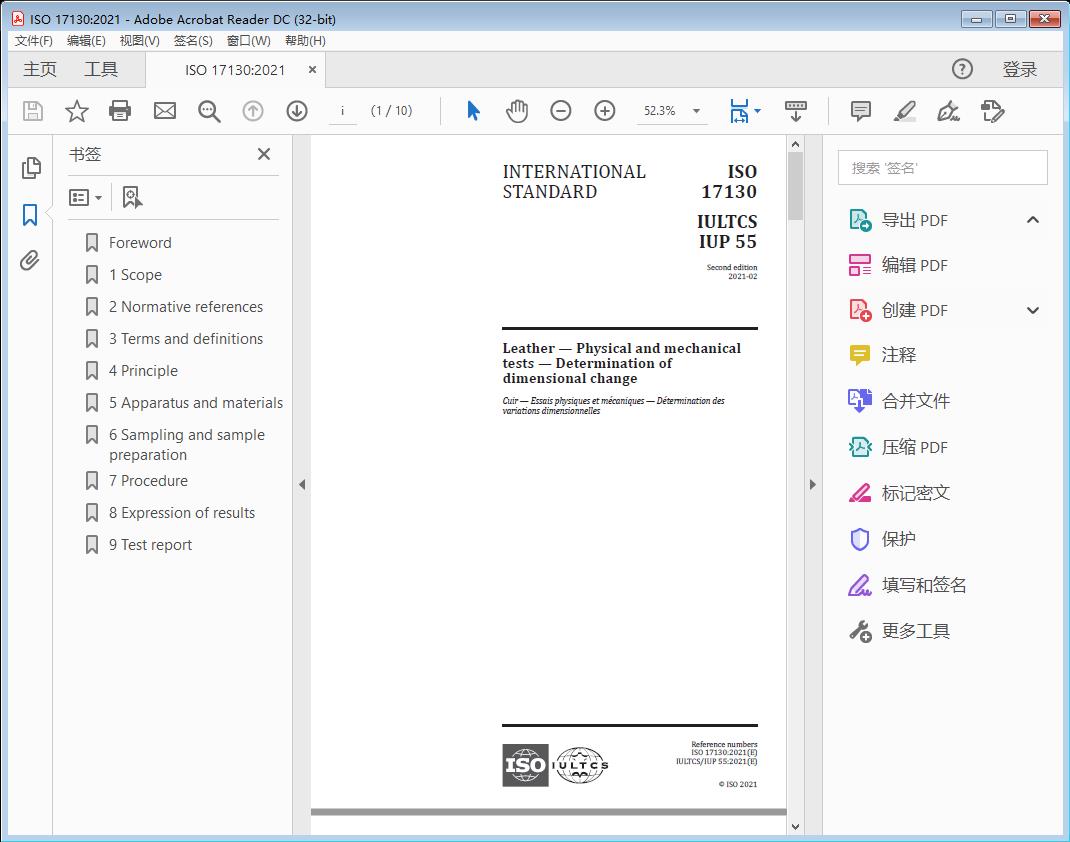Collapse the 导出 PDF section
The image size is (1070, 842).
(x=1033, y=220)
